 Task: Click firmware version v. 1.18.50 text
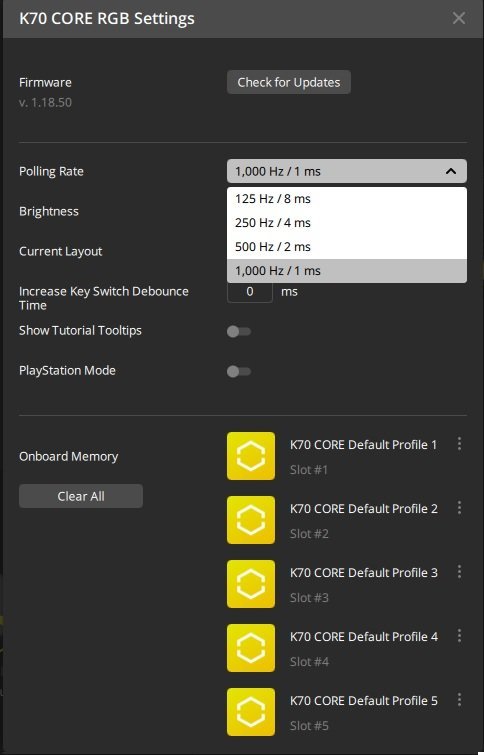[x=45, y=103]
